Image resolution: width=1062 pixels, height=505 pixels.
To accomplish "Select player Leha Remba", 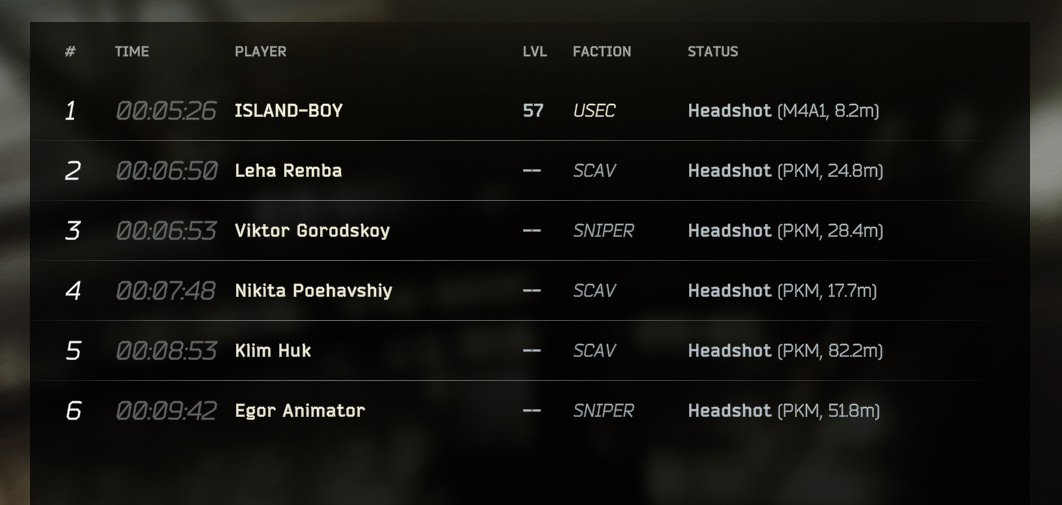I will pyautogui.click(x=288, y=171).
